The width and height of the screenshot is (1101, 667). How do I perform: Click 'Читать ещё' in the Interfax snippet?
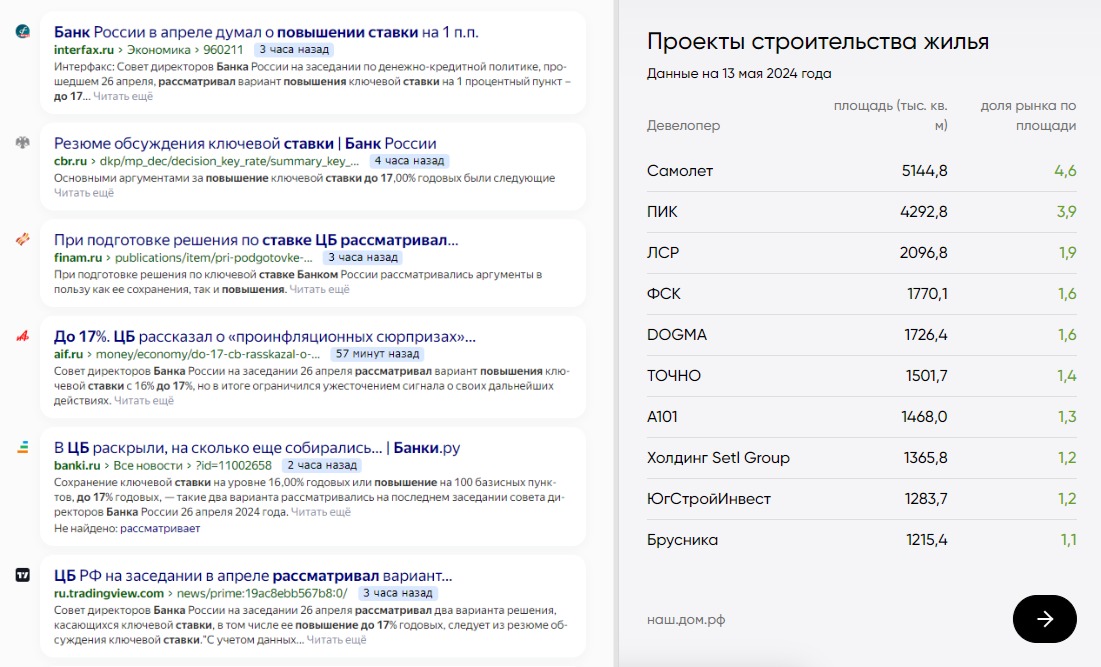(123, 96)
